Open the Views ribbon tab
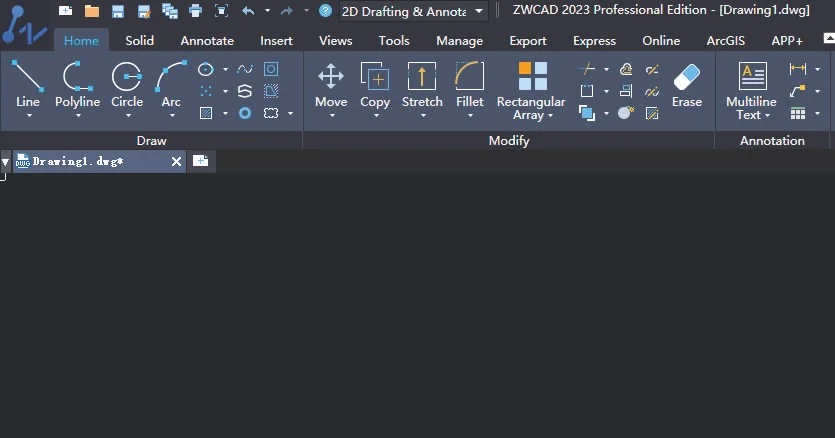 pyautogui.click(x=335, y=40)
